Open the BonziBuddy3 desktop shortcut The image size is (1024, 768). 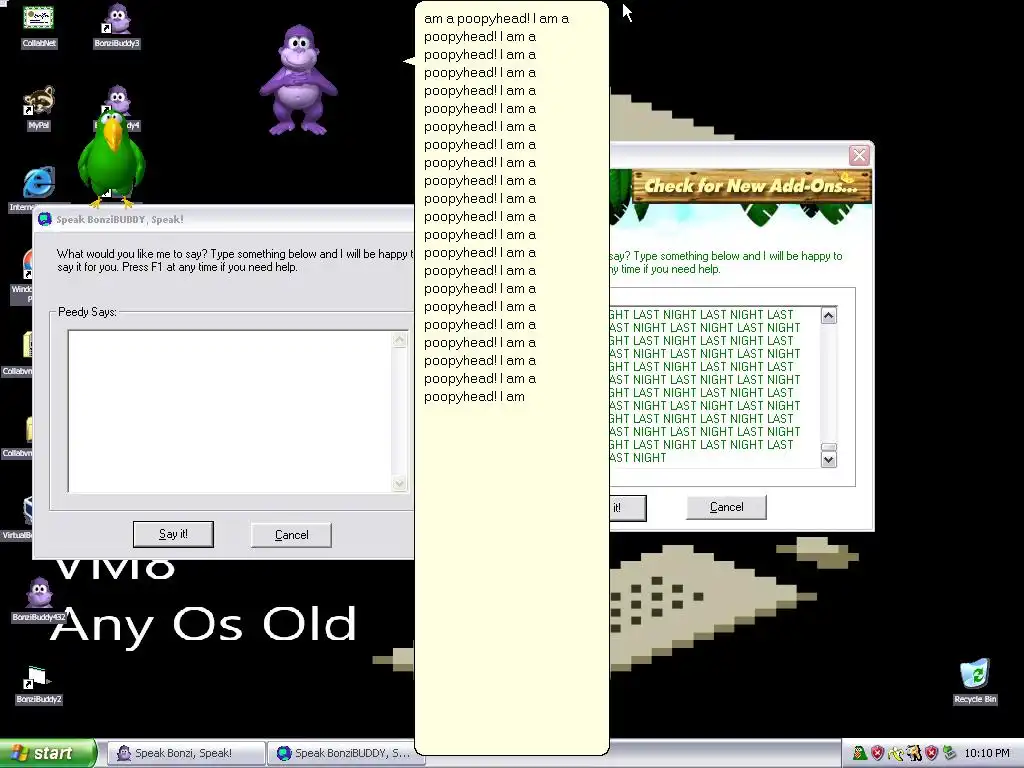[x=117, y=25]
